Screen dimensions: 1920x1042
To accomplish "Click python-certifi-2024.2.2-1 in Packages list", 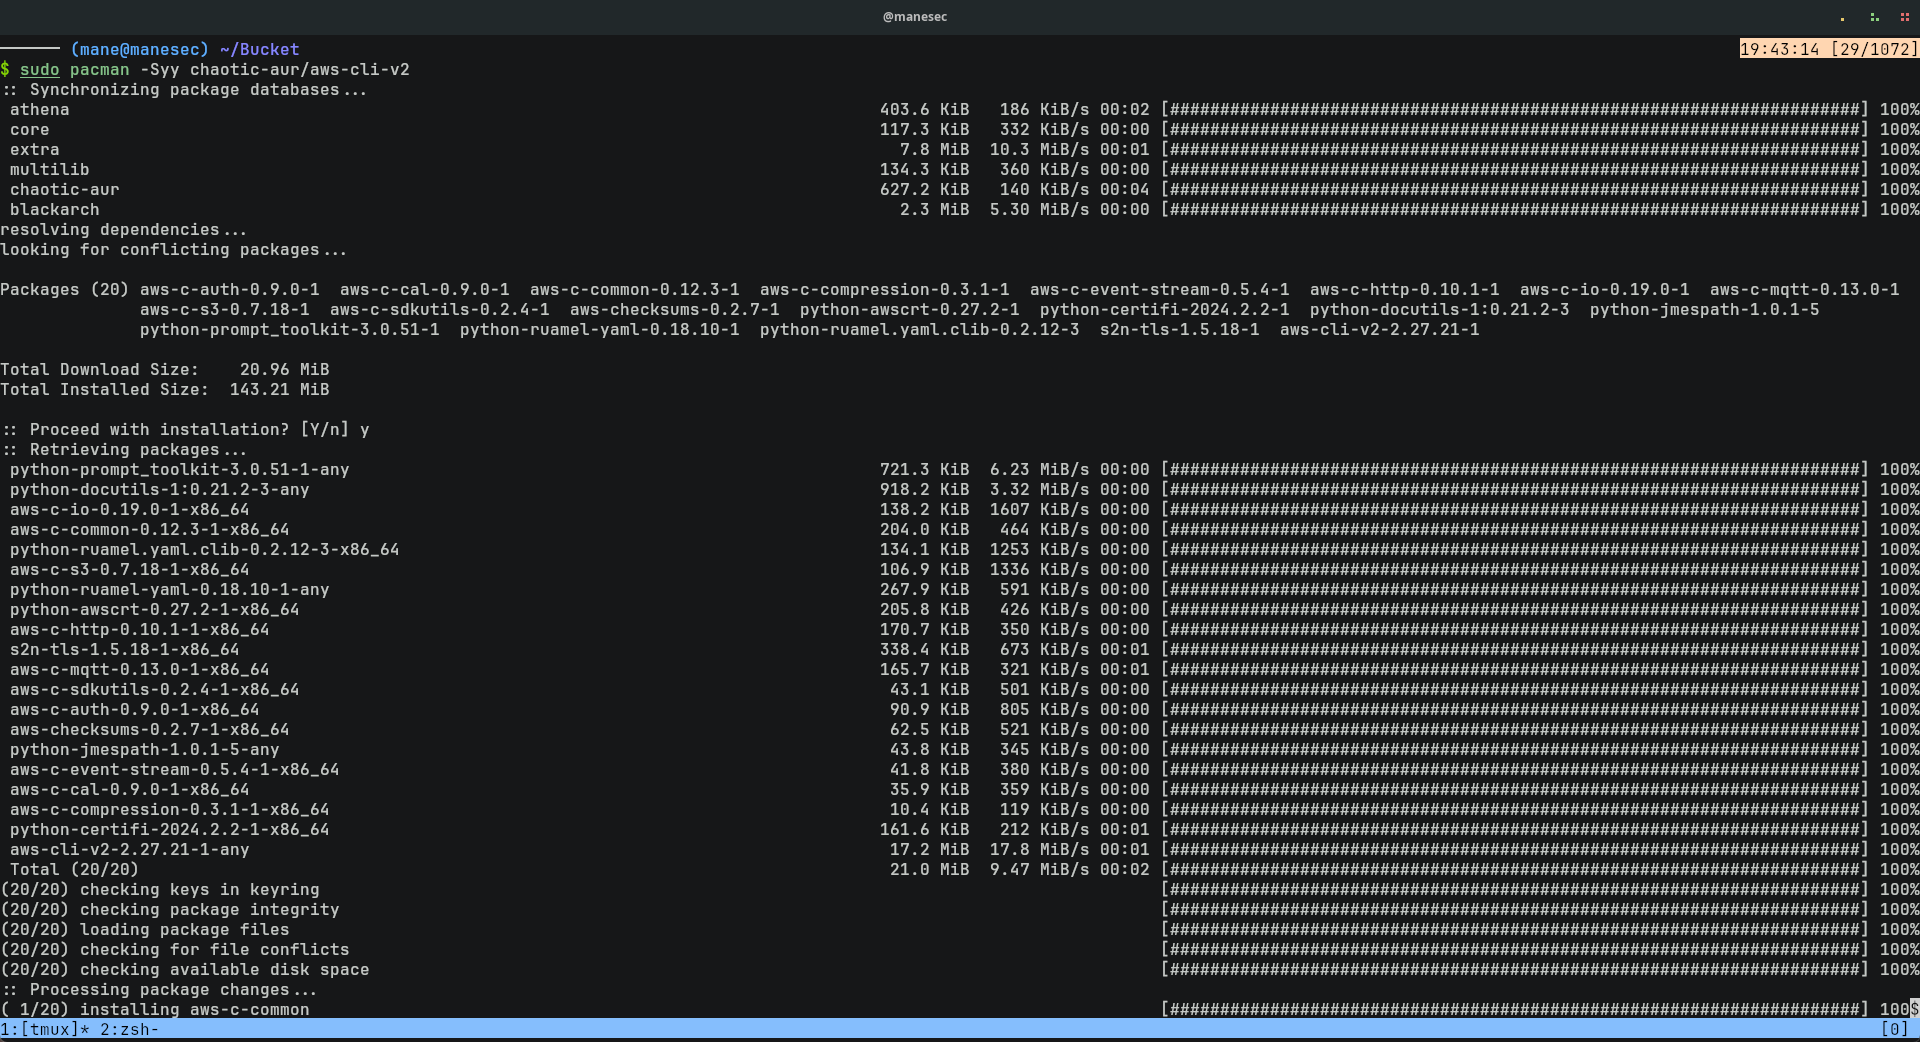I will pyautogui.click(x=1164, y=309).
